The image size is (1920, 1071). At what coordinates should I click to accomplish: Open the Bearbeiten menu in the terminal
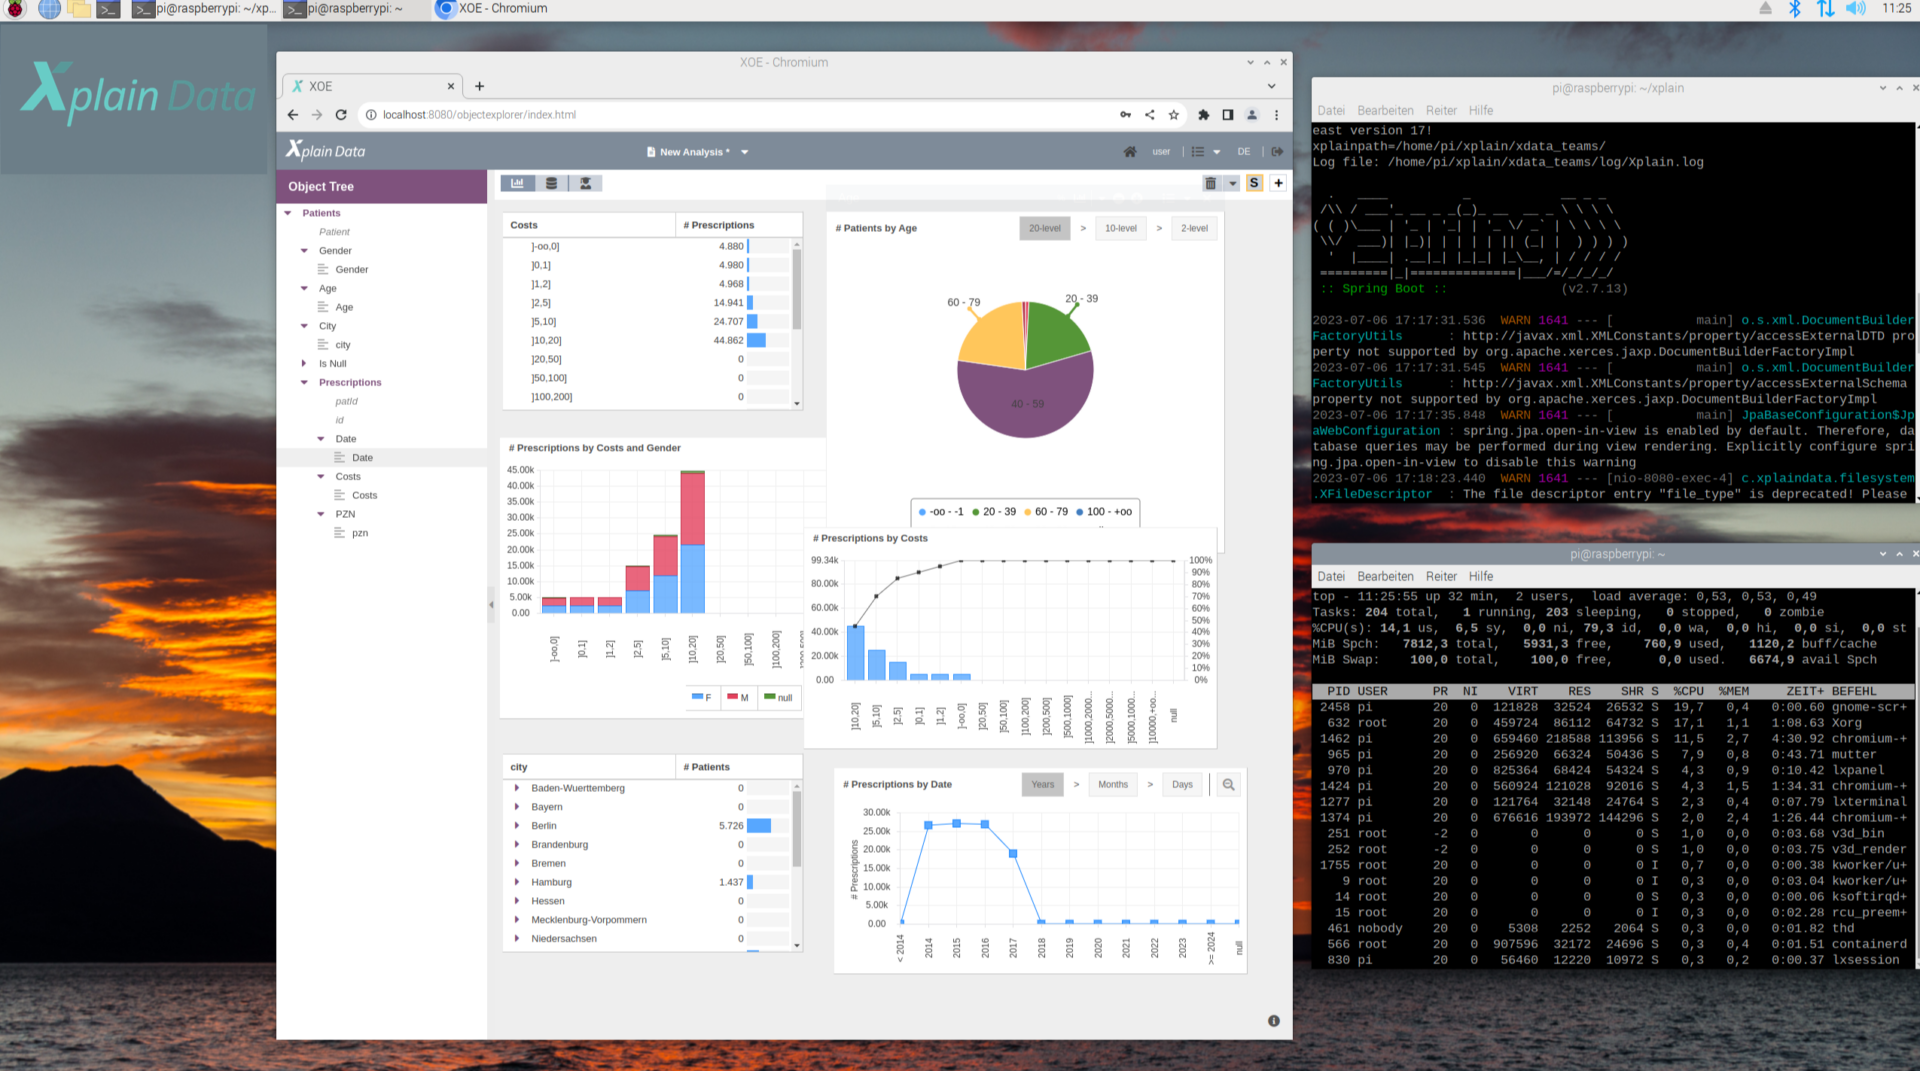1386,110
